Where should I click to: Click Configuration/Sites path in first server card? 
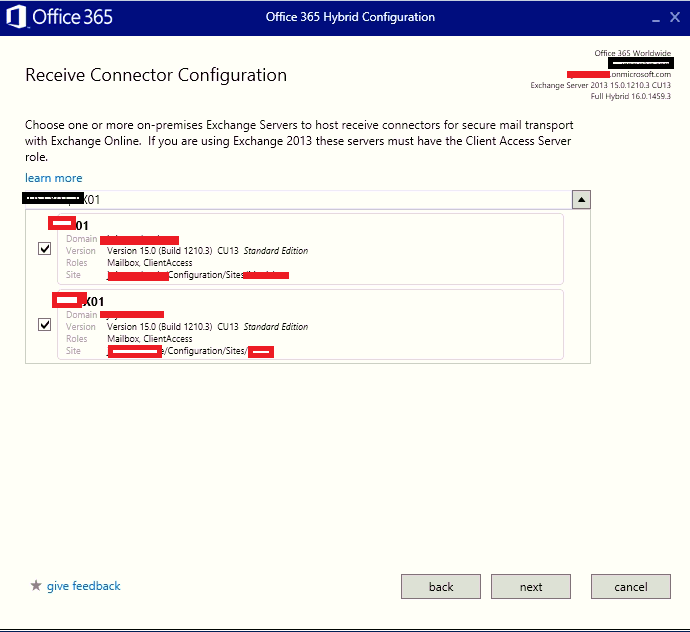click(206, 275)
